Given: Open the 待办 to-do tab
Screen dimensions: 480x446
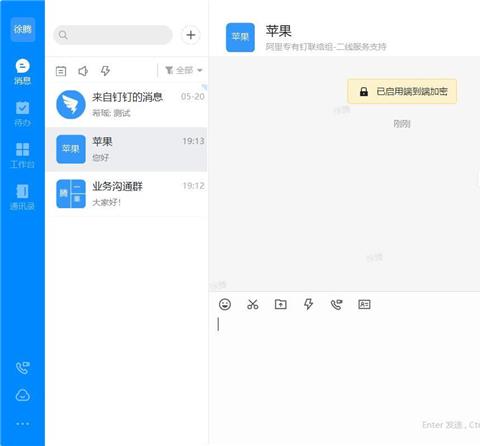Looking at the screenshot, I should tap(23, 114).
